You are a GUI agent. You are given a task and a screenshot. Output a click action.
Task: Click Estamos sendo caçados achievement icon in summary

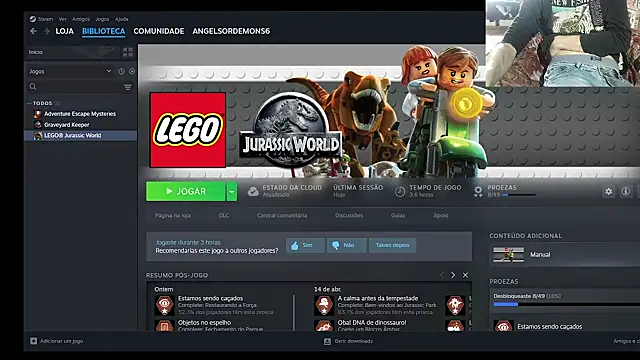[164, 305]
